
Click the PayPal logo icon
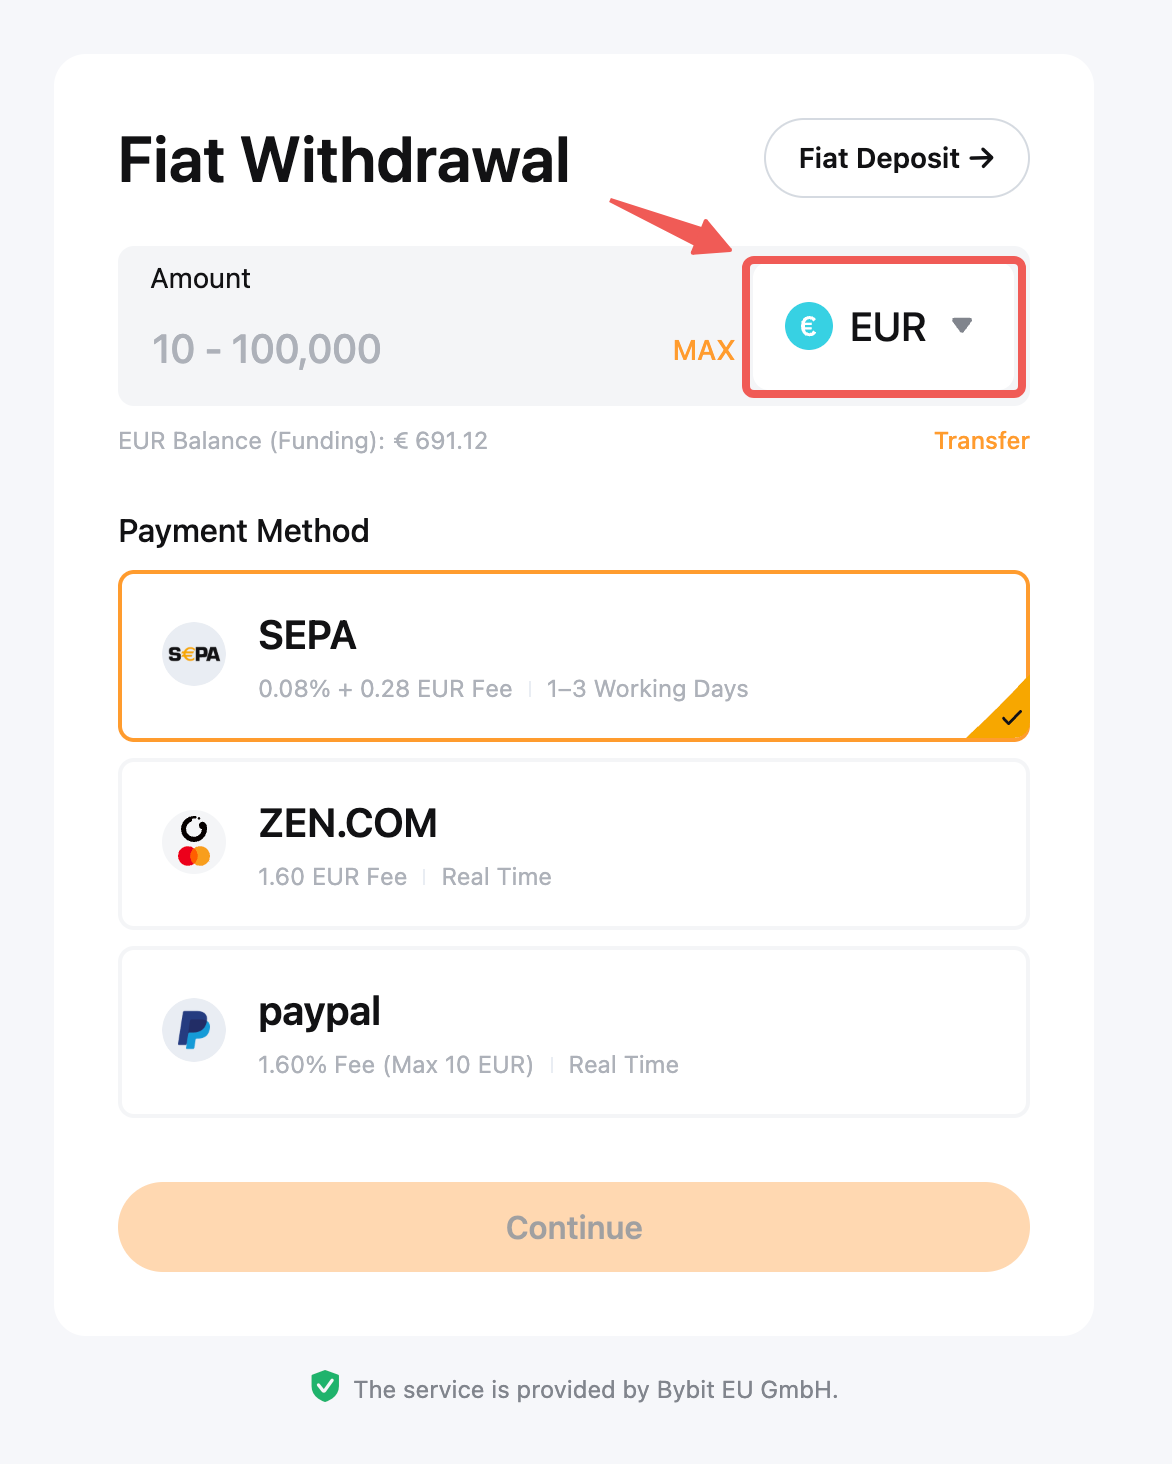pos(194,1030)
